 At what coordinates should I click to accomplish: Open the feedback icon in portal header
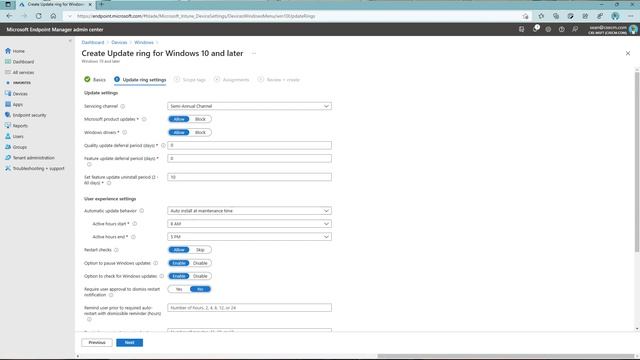click(x=575, y=29)
